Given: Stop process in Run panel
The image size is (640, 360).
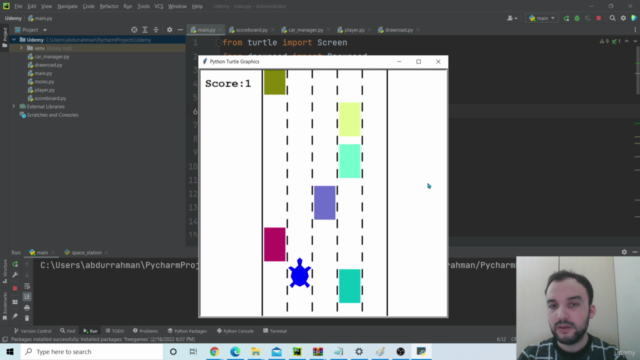Looking at the screenshot, I should (x=15, y=288).
